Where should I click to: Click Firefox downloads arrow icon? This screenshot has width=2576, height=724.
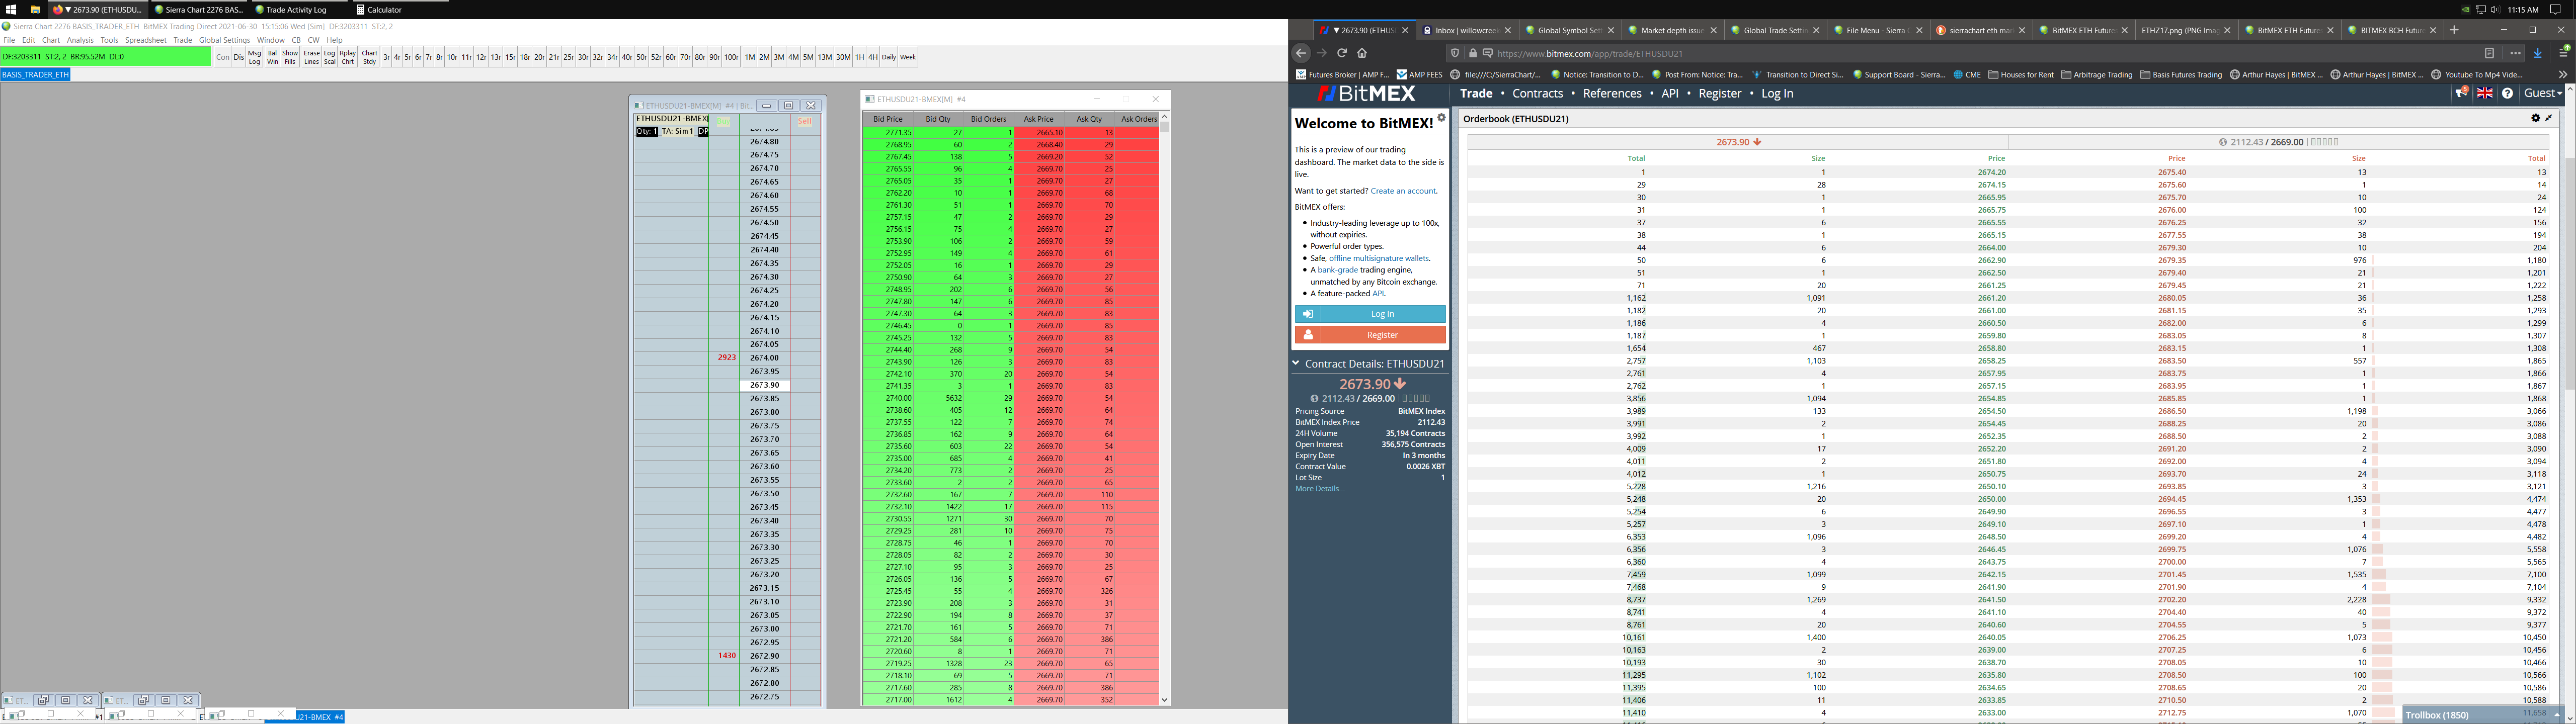click(x=2538, y=53)
